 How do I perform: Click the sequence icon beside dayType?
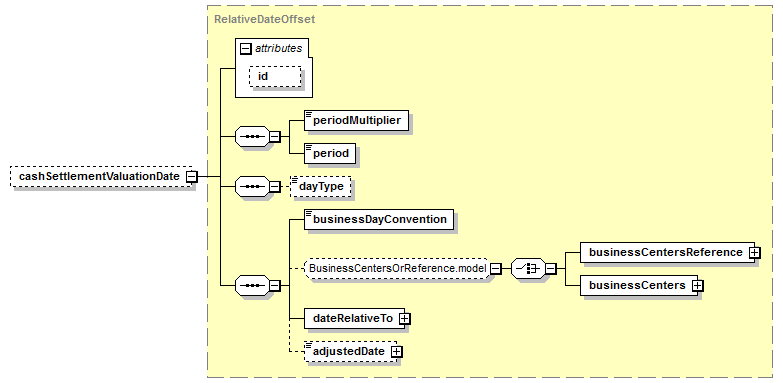click(x=252, y=186)
